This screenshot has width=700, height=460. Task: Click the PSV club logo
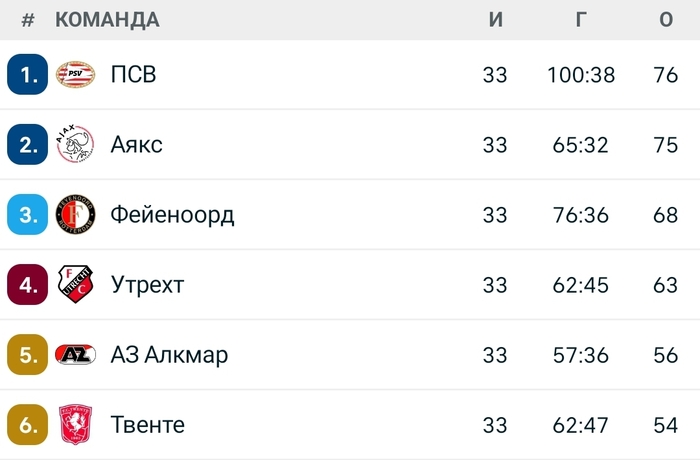coord(75,75)
